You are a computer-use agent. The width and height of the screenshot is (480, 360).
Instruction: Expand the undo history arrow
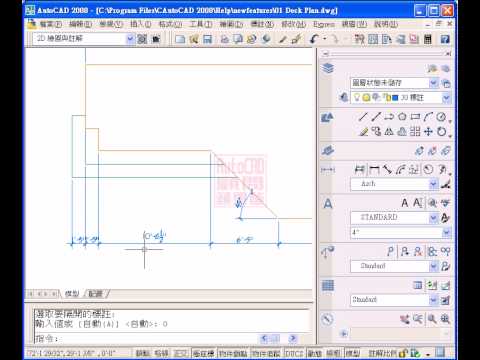click(324, 39)
